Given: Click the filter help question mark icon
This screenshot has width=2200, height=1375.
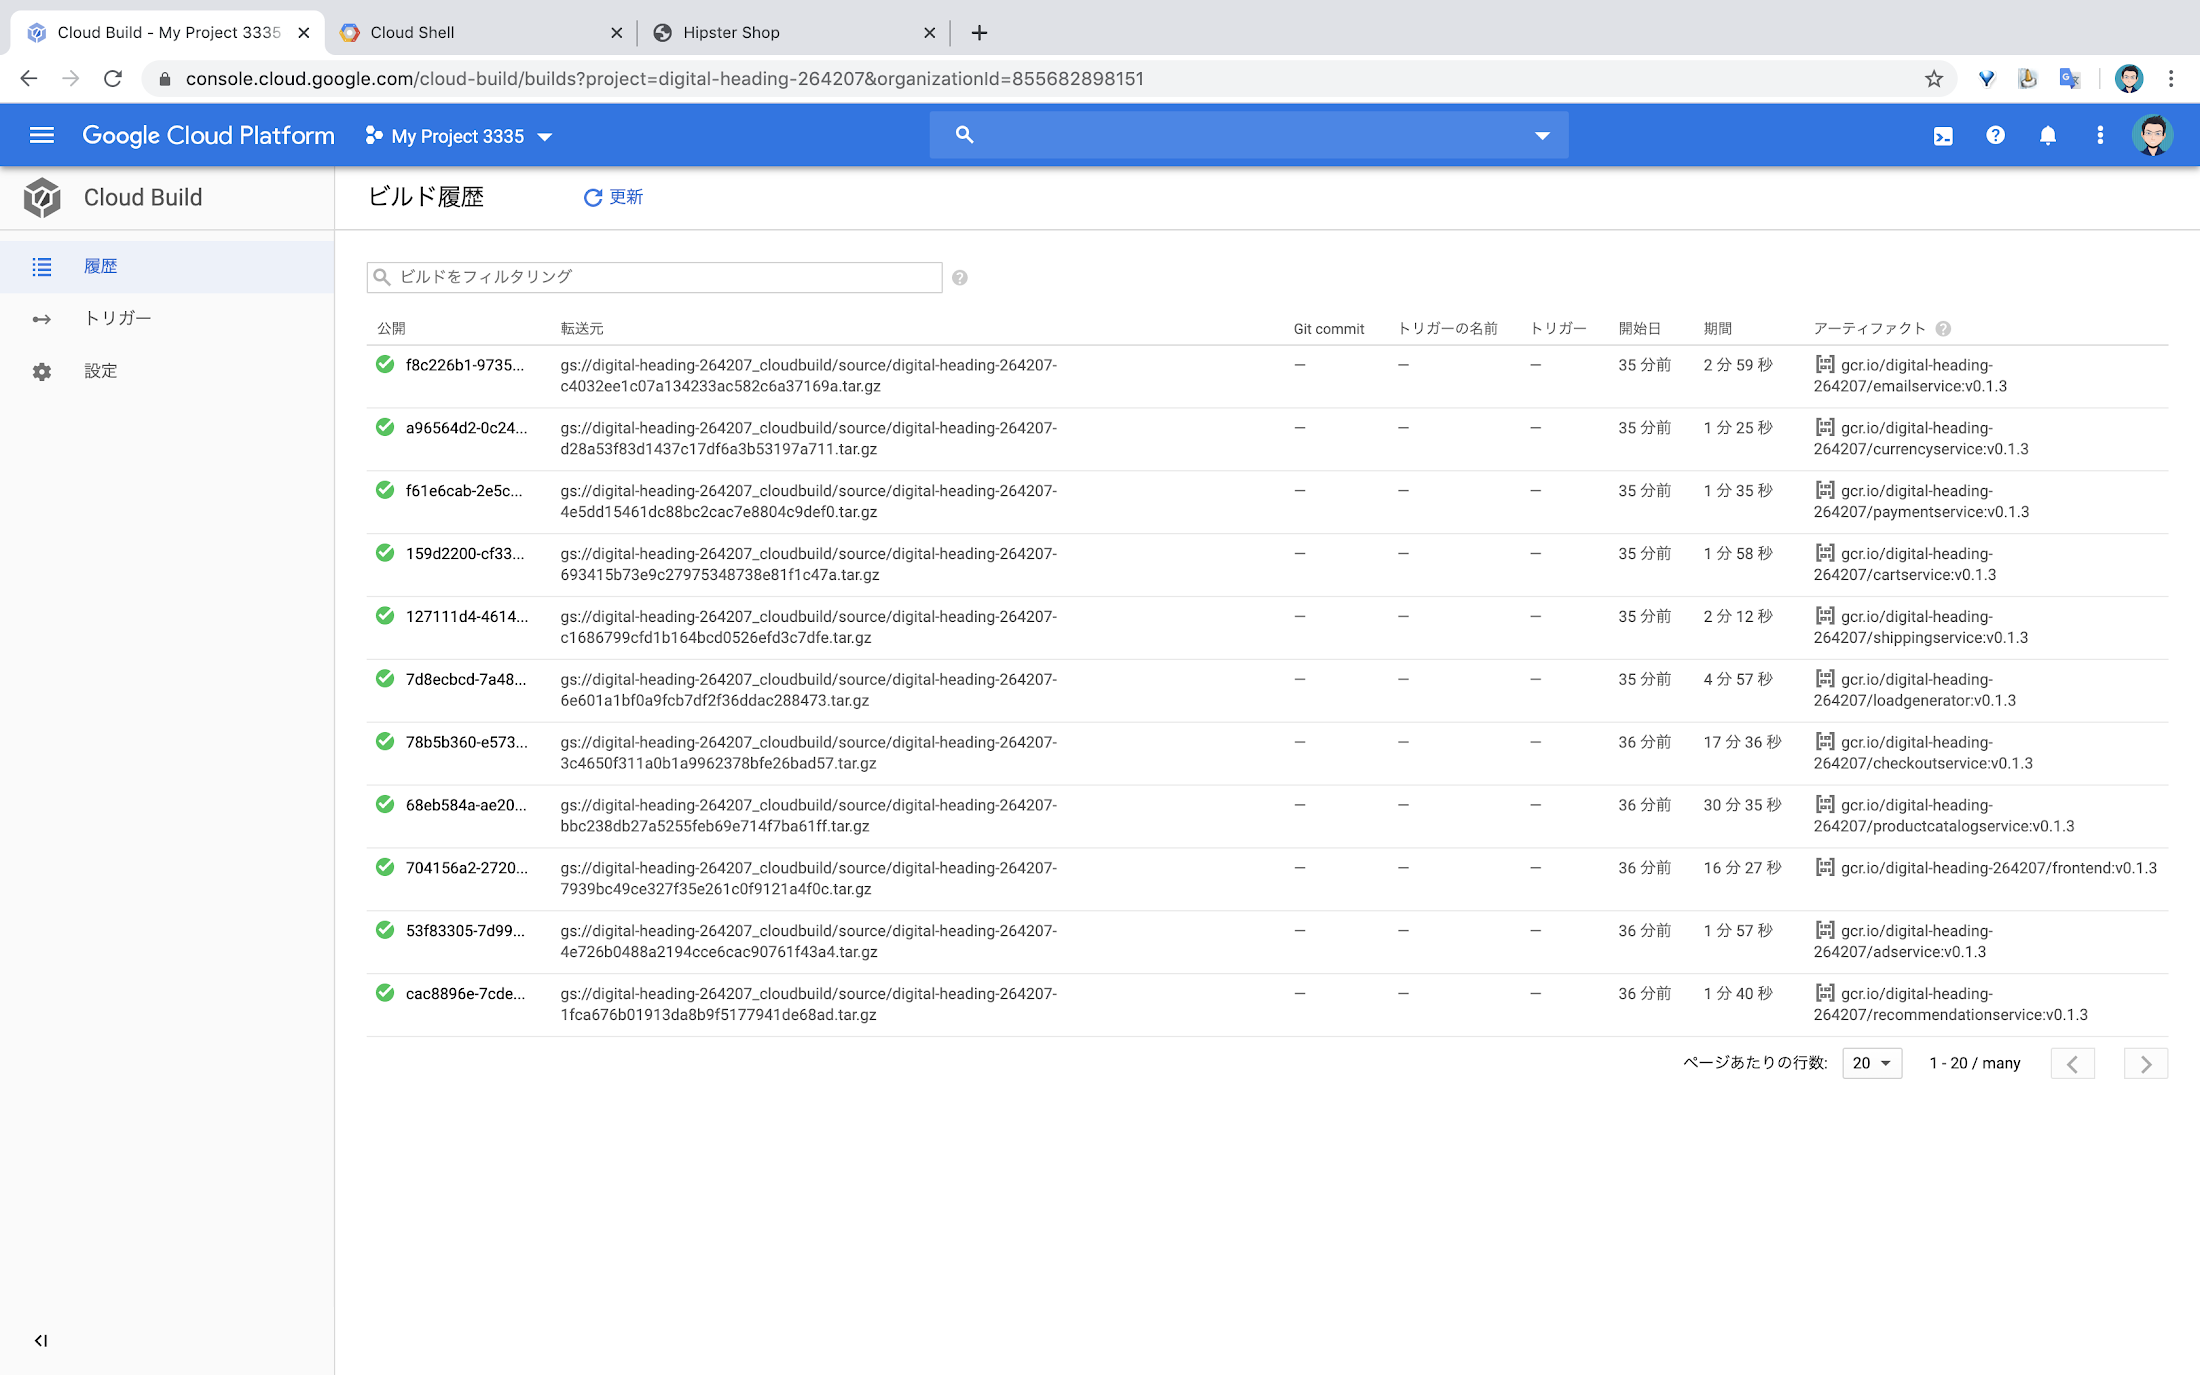Looking at the screenshot, I should click(960, 278).
